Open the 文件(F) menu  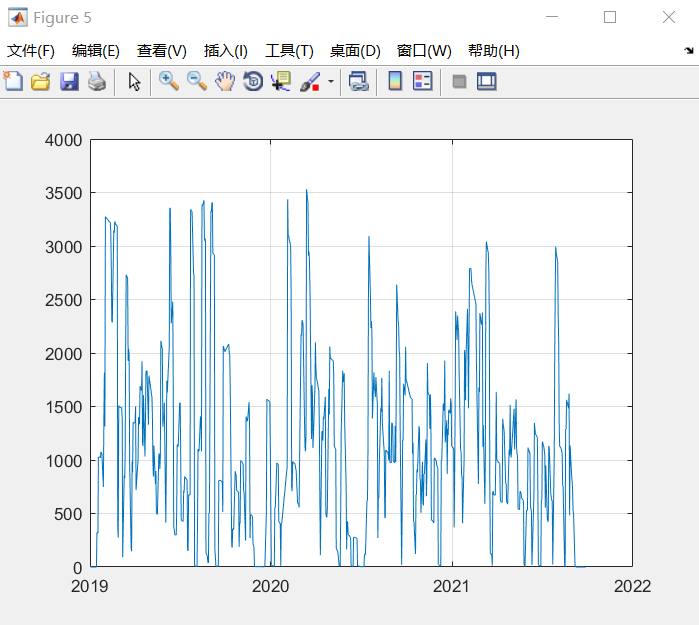click(31, 51)
